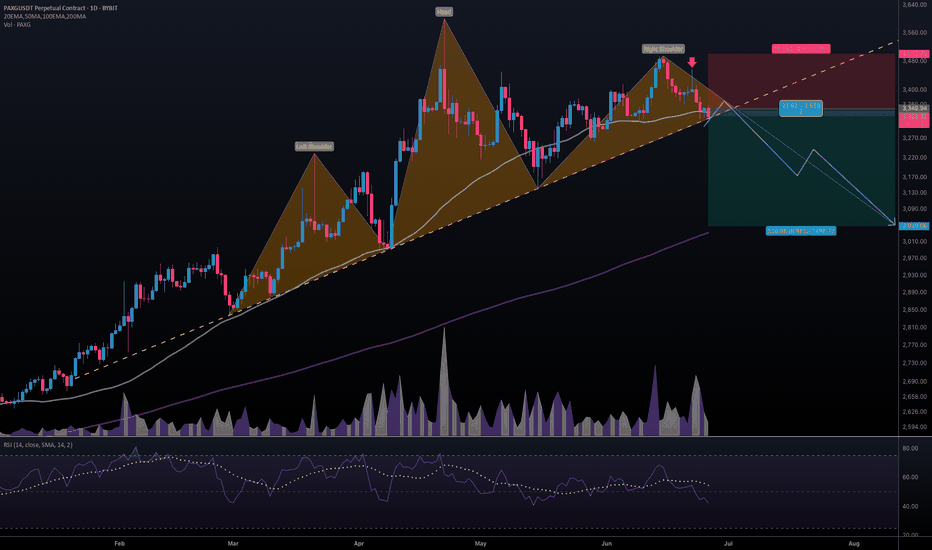932x550 pixels.
Task: Click the 3,090.00 price axis label
Action: click(x=914, y=209)
